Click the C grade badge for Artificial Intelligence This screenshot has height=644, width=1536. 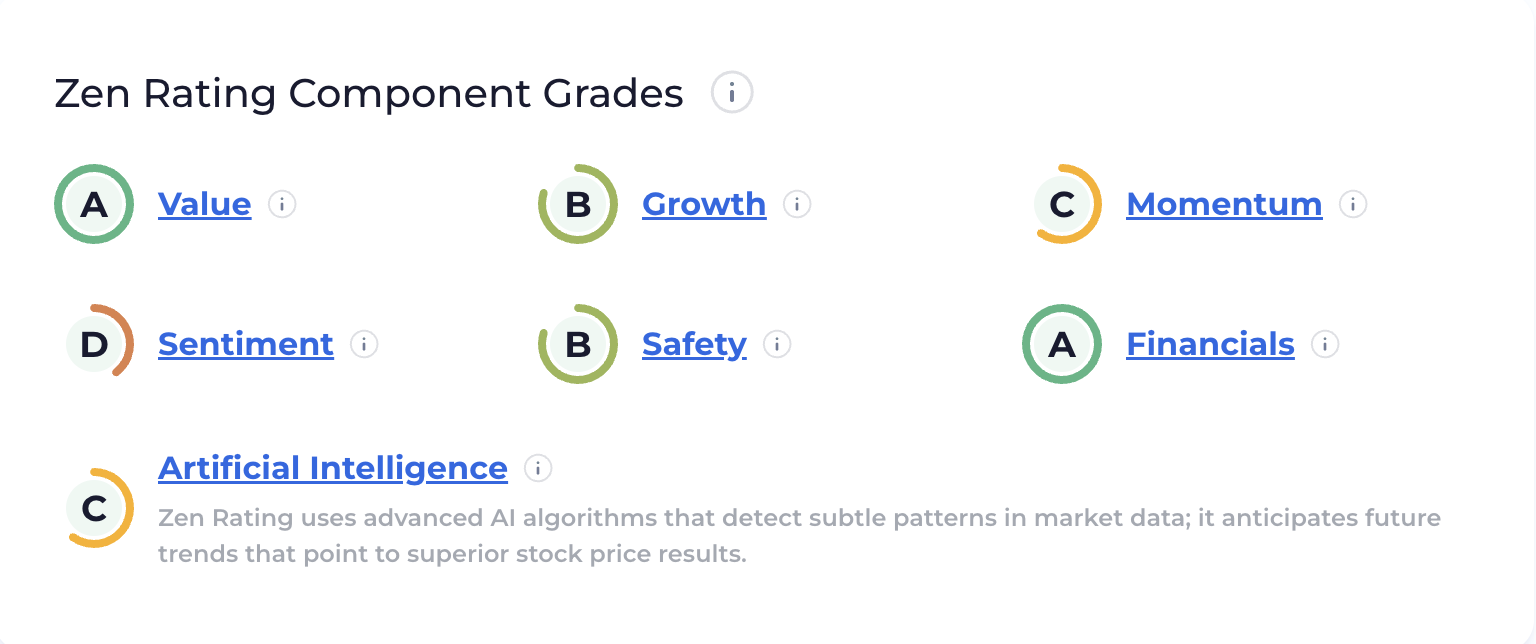pyautogui.click(x=94, y=508)
